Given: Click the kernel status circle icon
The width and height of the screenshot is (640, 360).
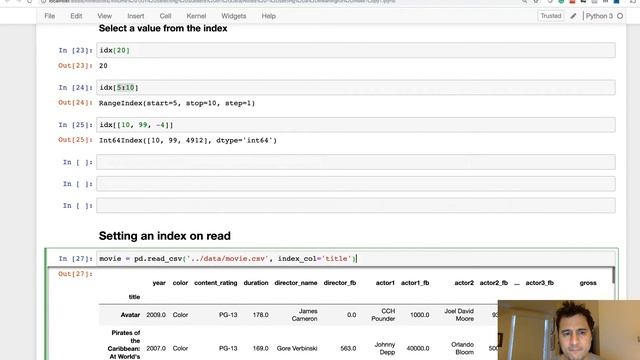Looking at the screenshot, I should pos(620,16).
